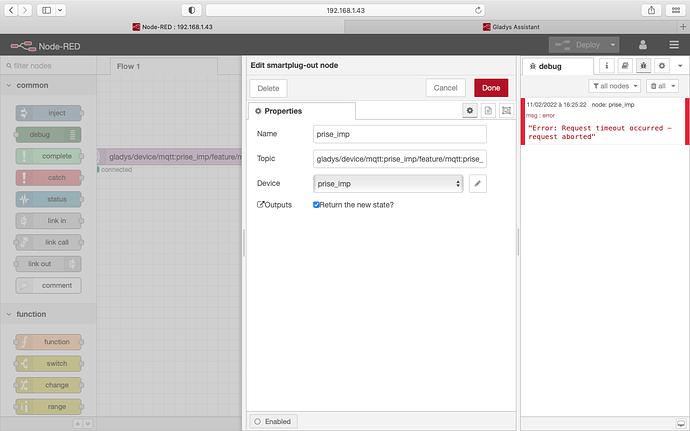Open clear all messages dropdown

point(663,86)
